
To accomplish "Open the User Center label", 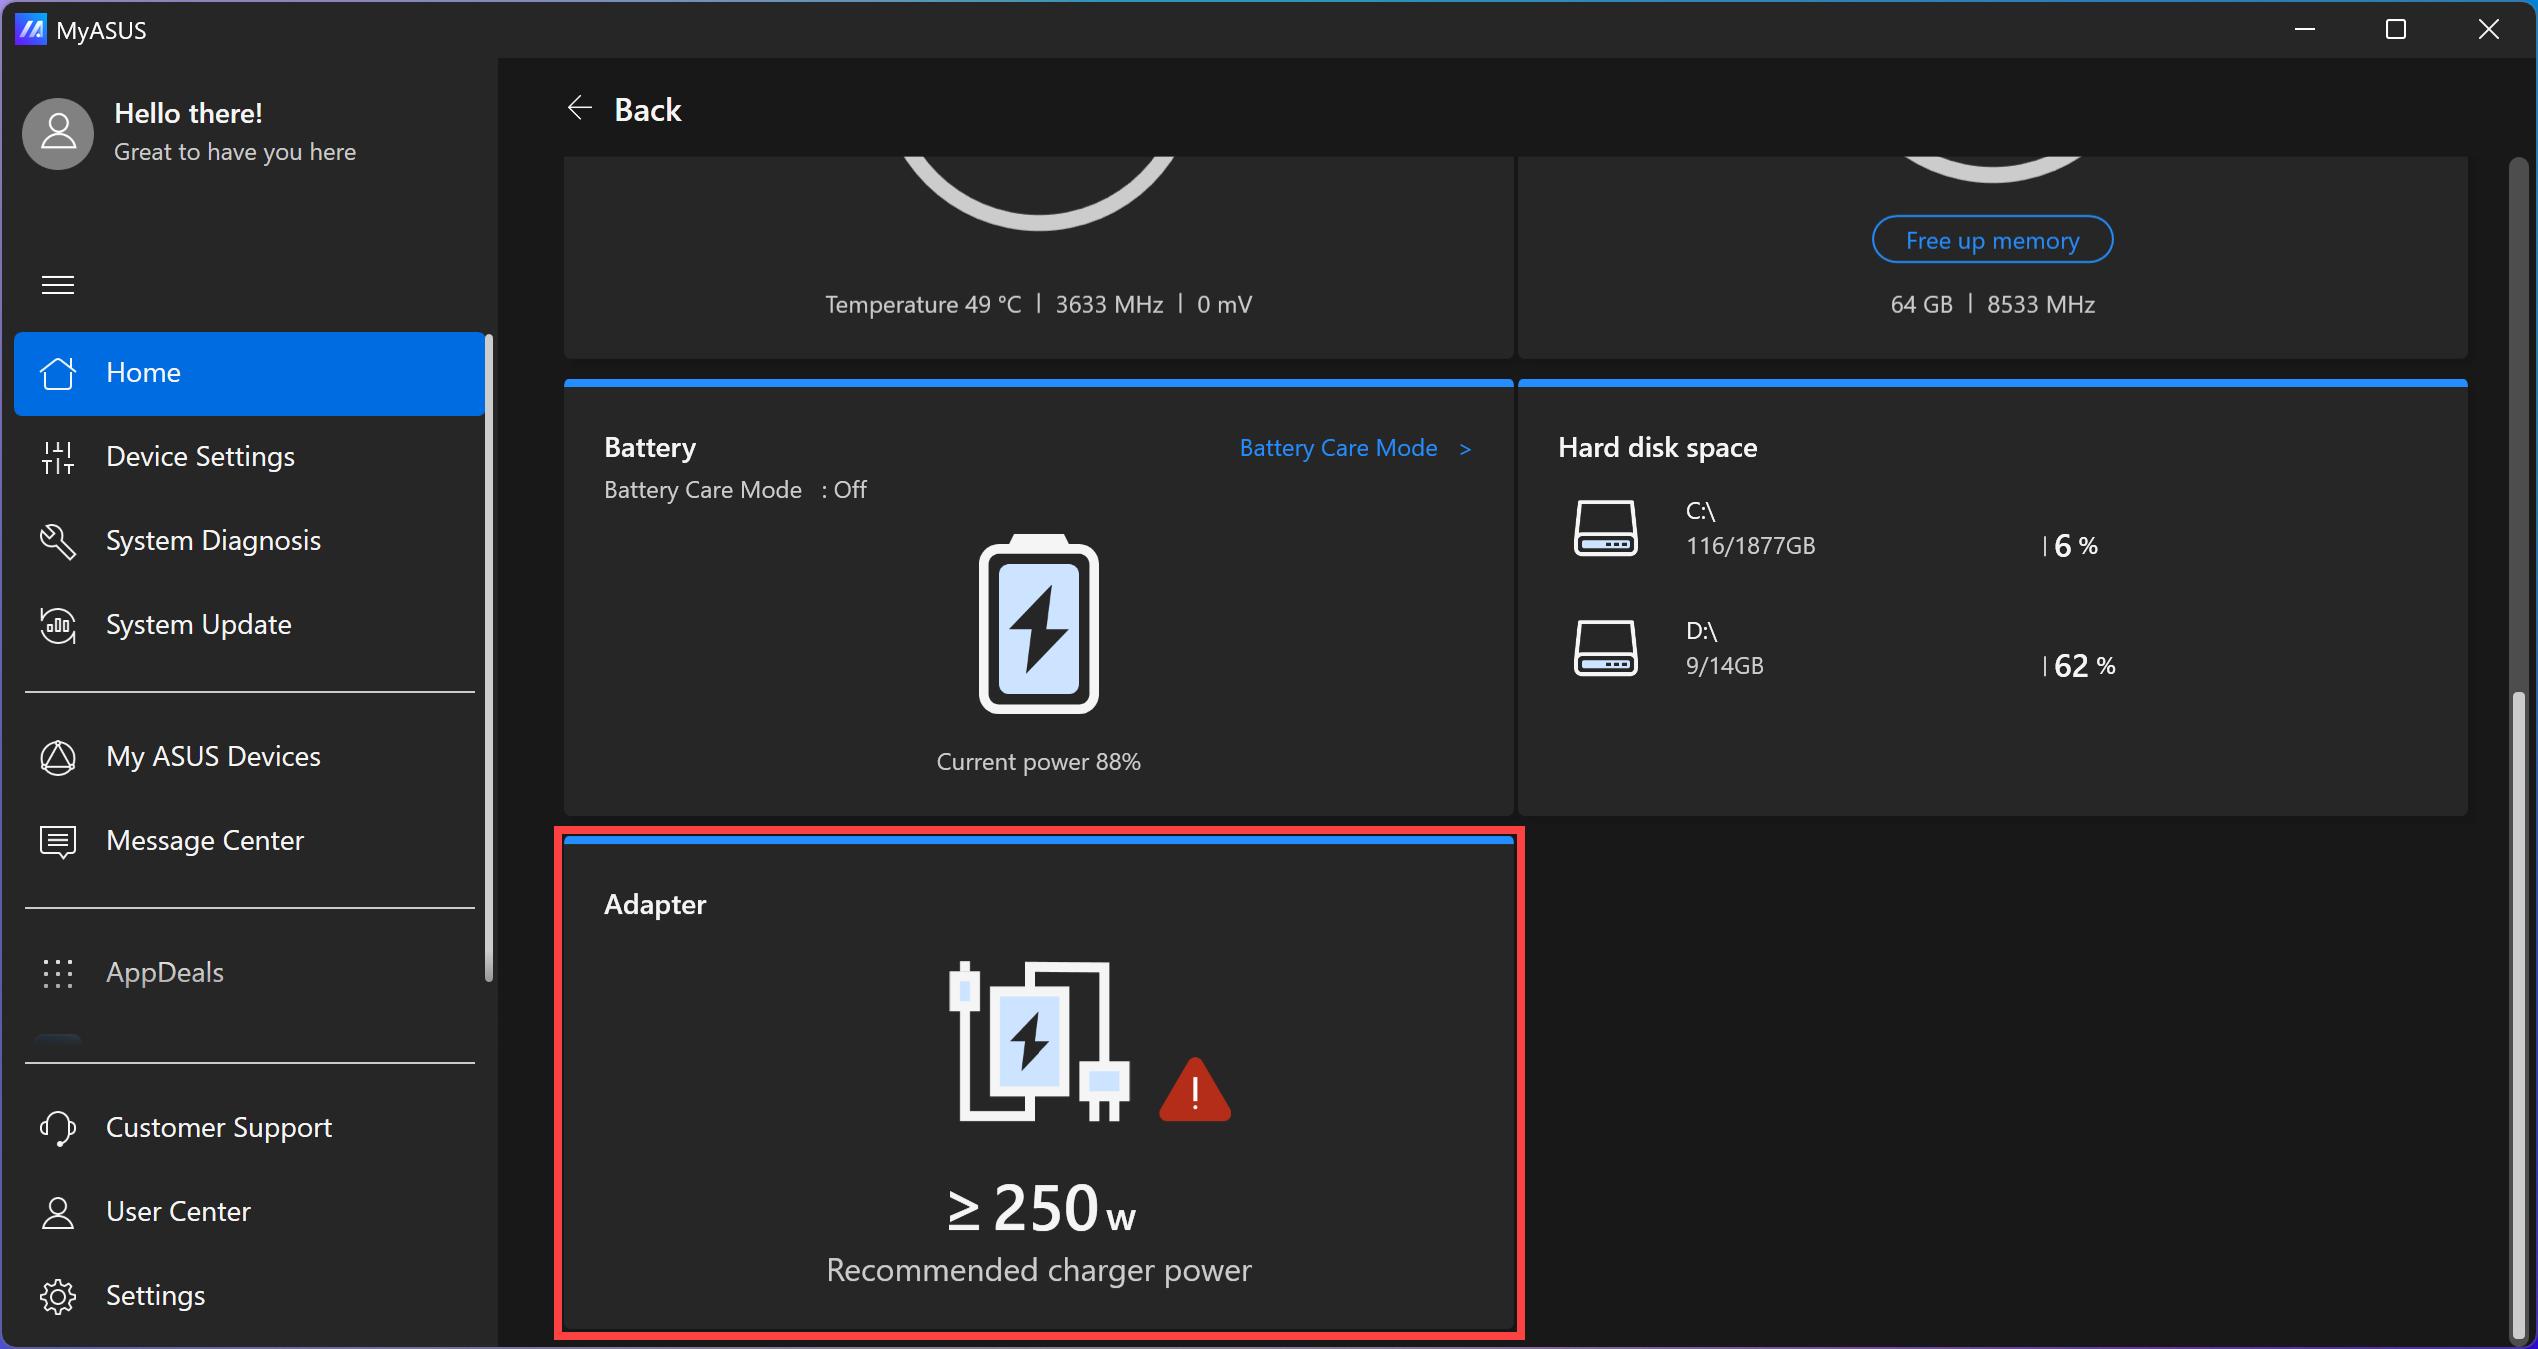I will [178, 1212].
